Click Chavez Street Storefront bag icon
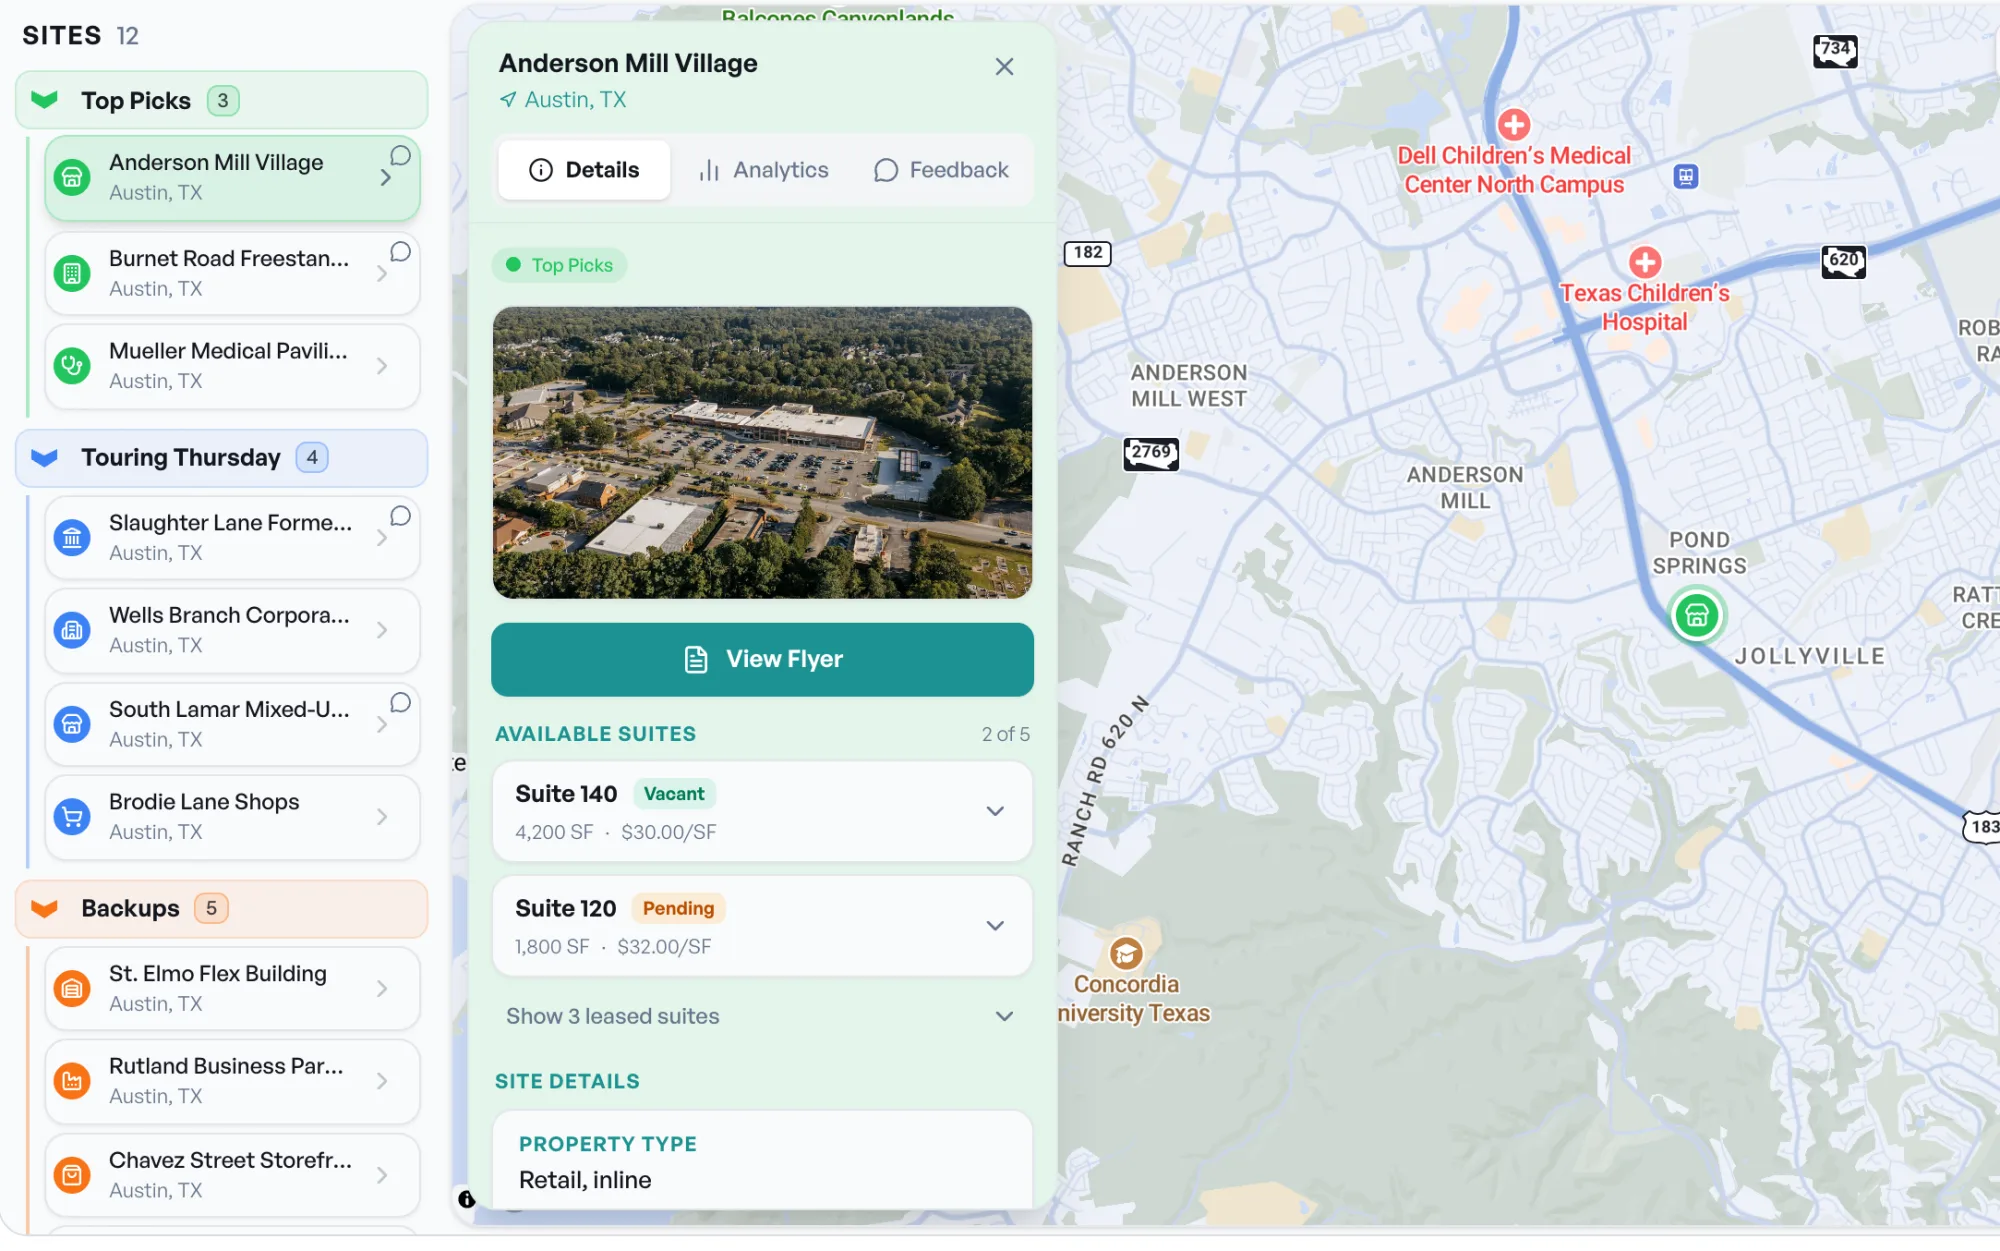Viewport: 2000px width, 1251px height. click(x=72, y=1175)
